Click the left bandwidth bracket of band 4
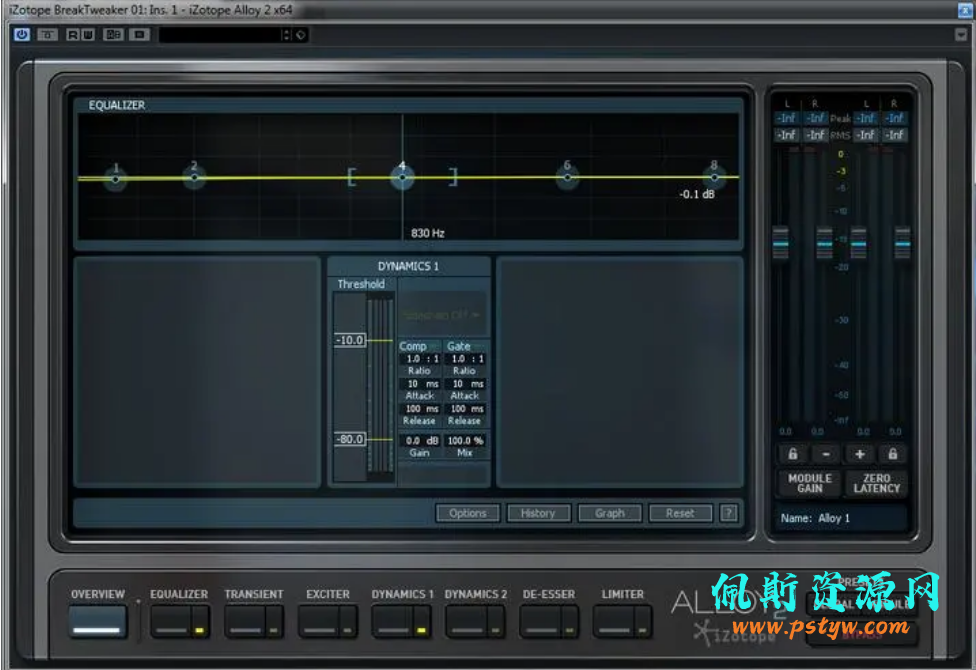Screen dimensions: 976x670 coord(352,177)
